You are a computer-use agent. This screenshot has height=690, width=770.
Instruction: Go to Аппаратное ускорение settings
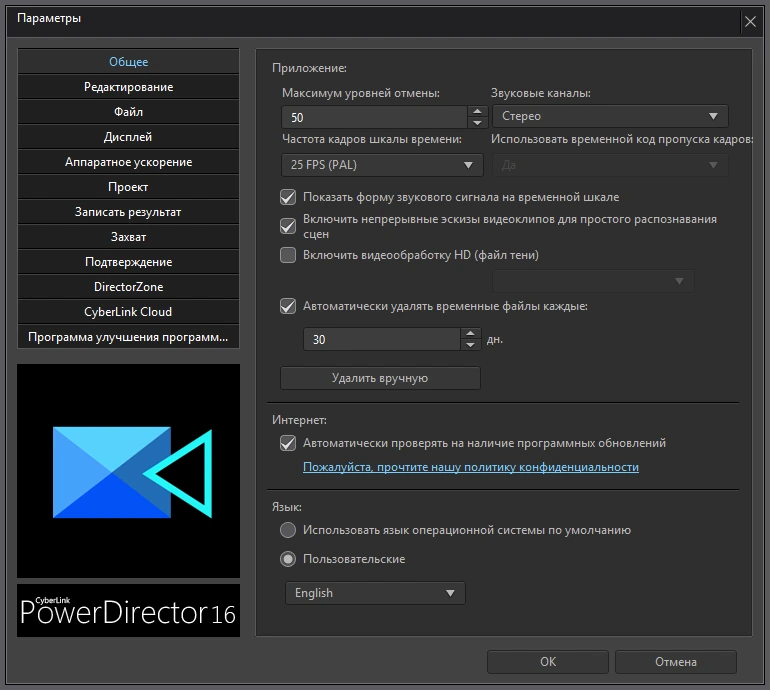coord(128,162)
